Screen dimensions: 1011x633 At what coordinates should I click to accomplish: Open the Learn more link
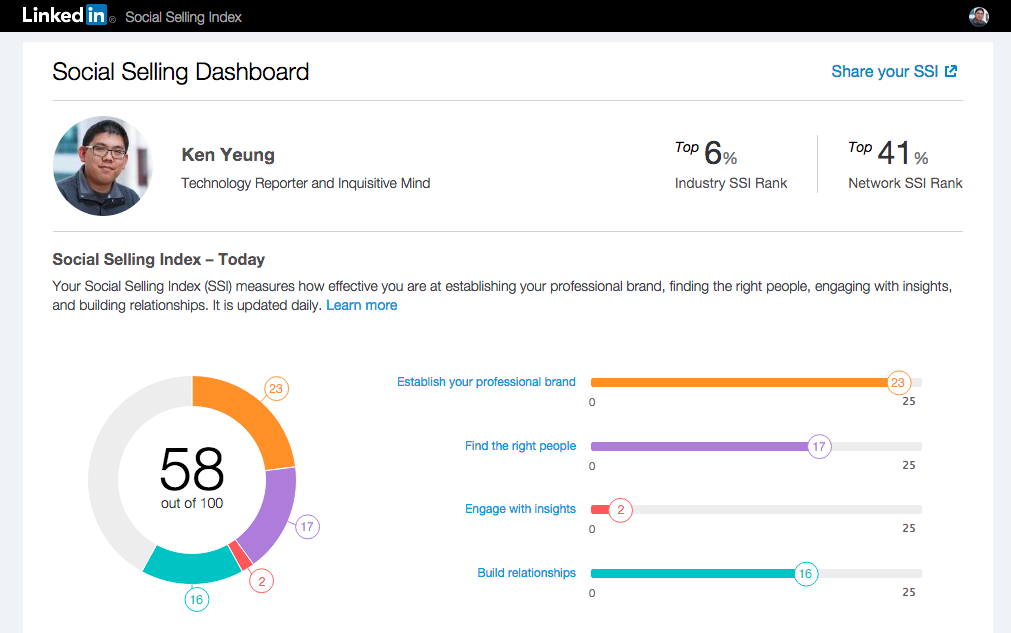[362, 306]
